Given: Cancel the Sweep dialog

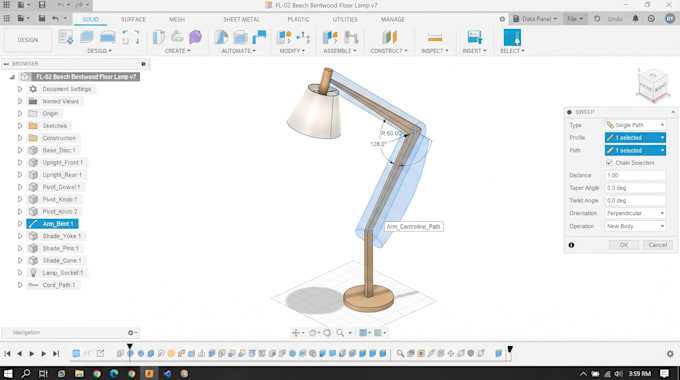Looking at the screenshot, I should point(657,245).
